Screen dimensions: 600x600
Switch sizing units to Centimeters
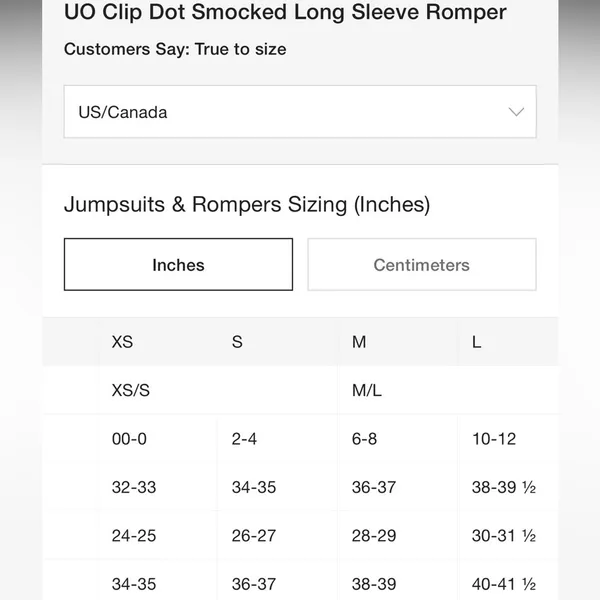(x=422, y=264)
